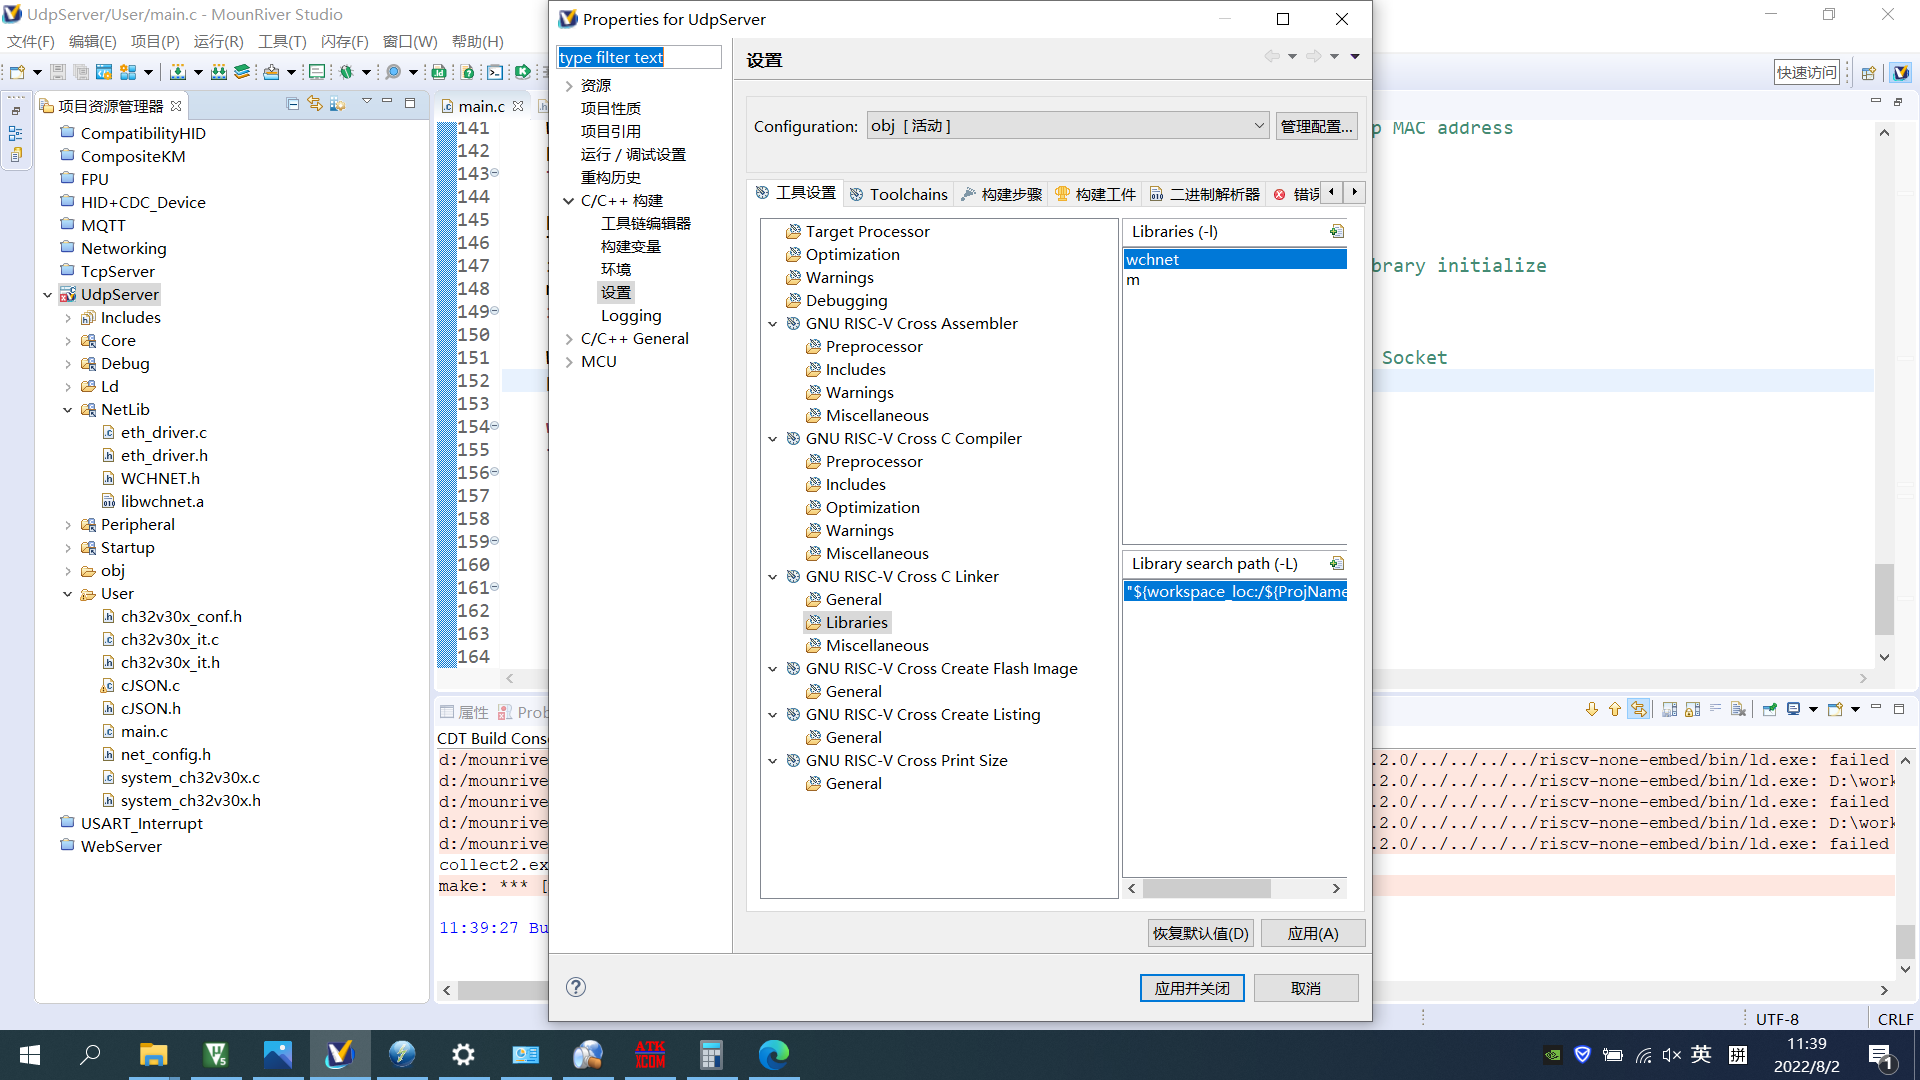Click the 快速访问 button
This screenshot has width=1920, height=1080.
[x=1807, y=72]
